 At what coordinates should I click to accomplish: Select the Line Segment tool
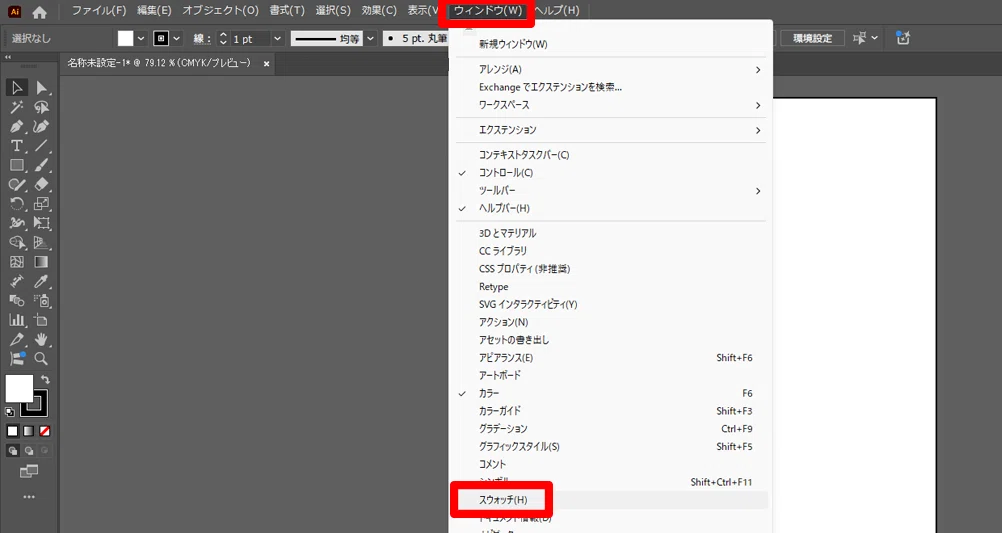(x=42, y=146)
